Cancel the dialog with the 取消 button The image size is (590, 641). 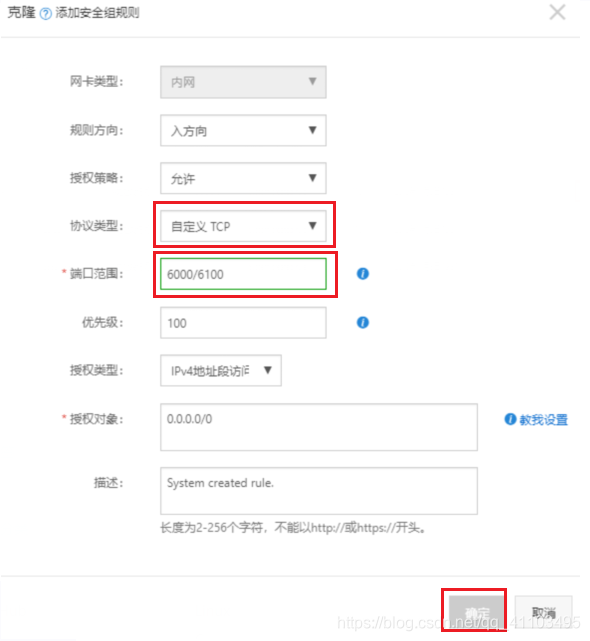[543, 612]
